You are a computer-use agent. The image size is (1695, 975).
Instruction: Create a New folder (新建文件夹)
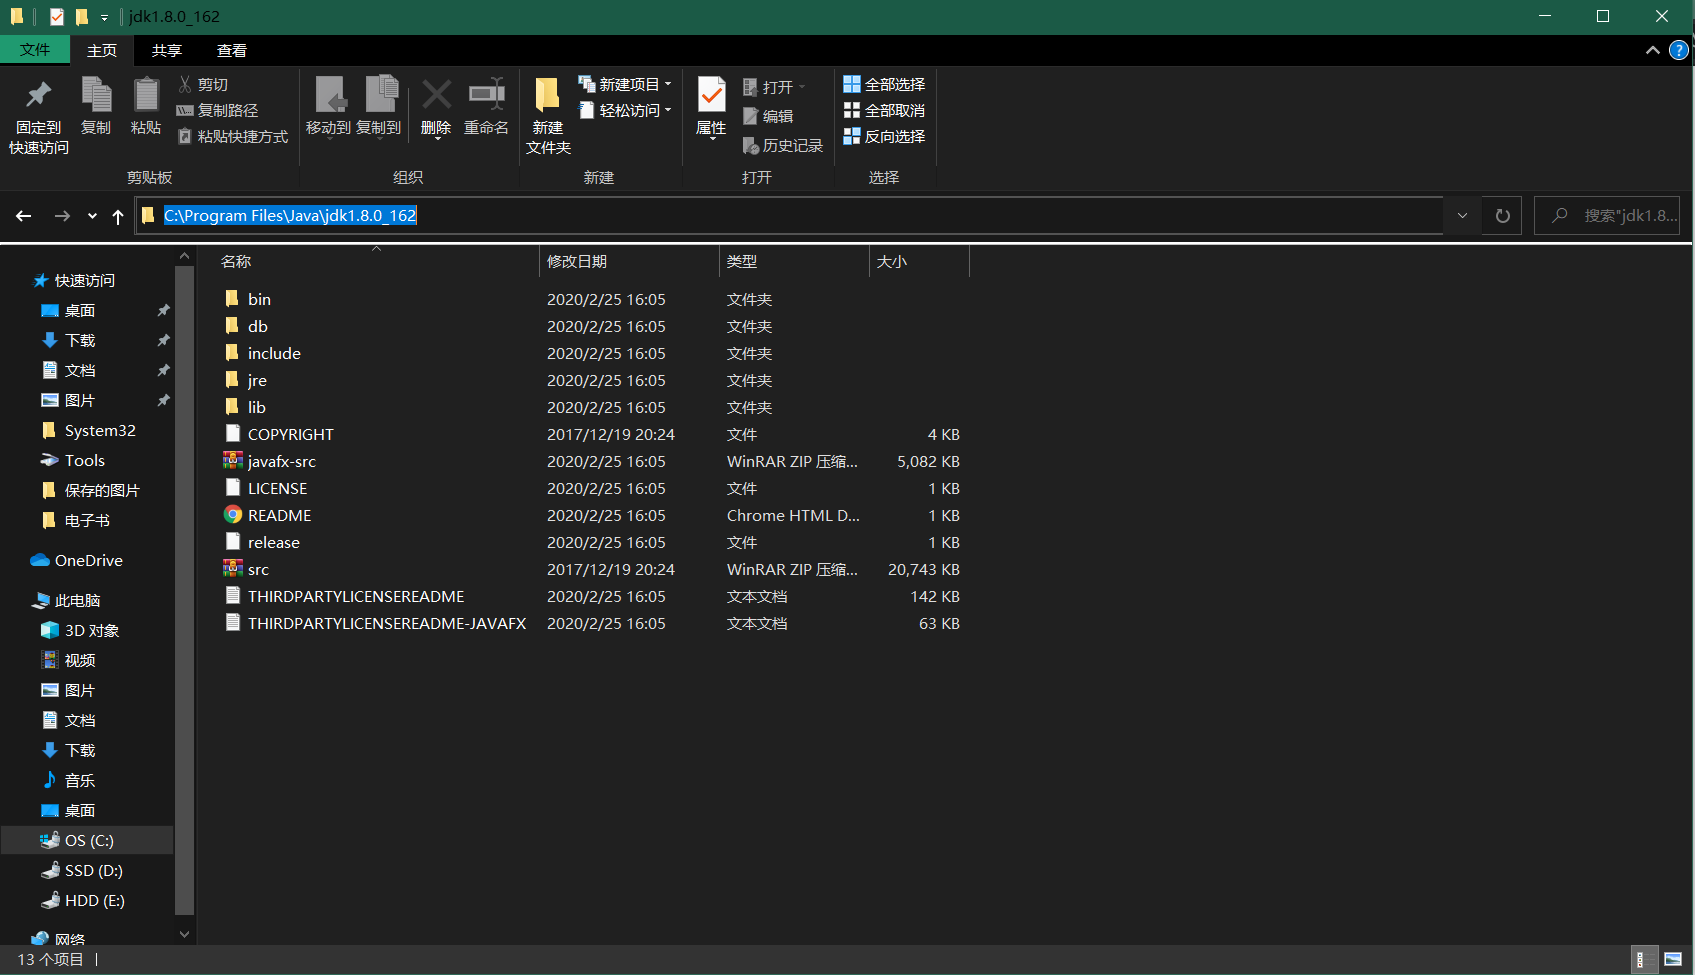[x=548, y=115]
